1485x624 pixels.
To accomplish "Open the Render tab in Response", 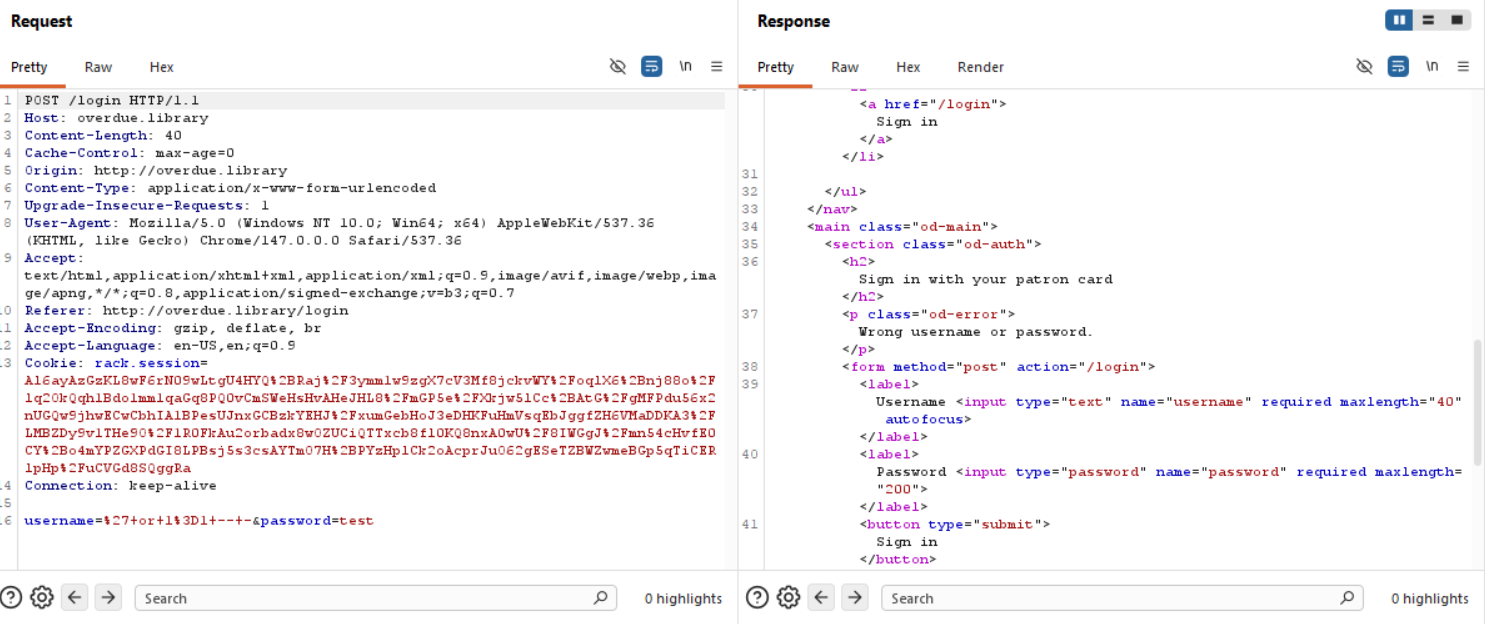I will [980, 67].
